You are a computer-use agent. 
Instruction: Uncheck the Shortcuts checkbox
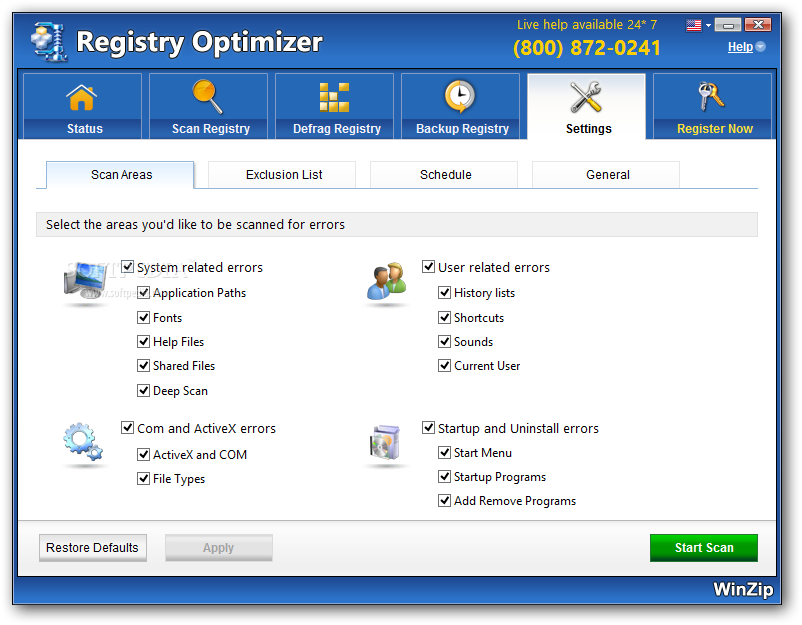coord(445,318)
